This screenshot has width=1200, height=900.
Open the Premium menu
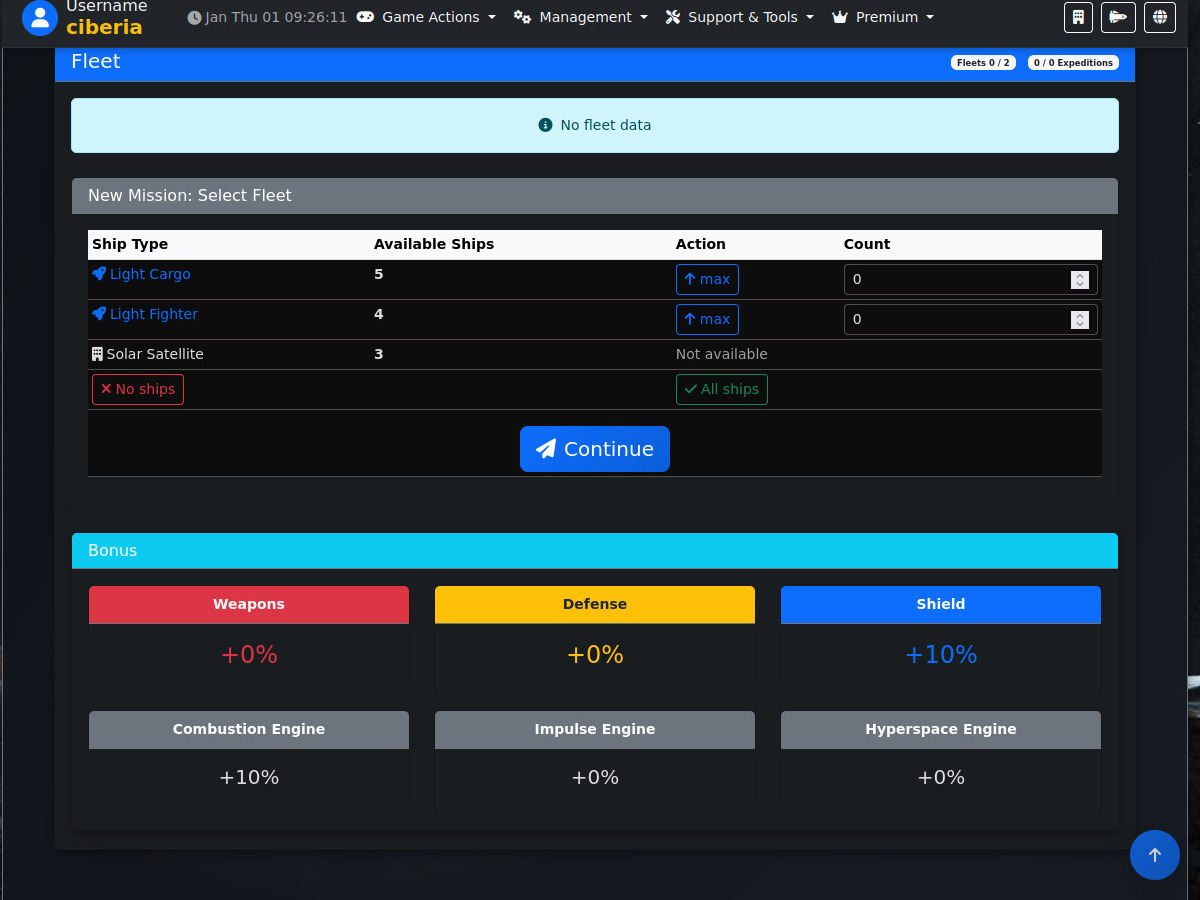(x=883, y=17)
